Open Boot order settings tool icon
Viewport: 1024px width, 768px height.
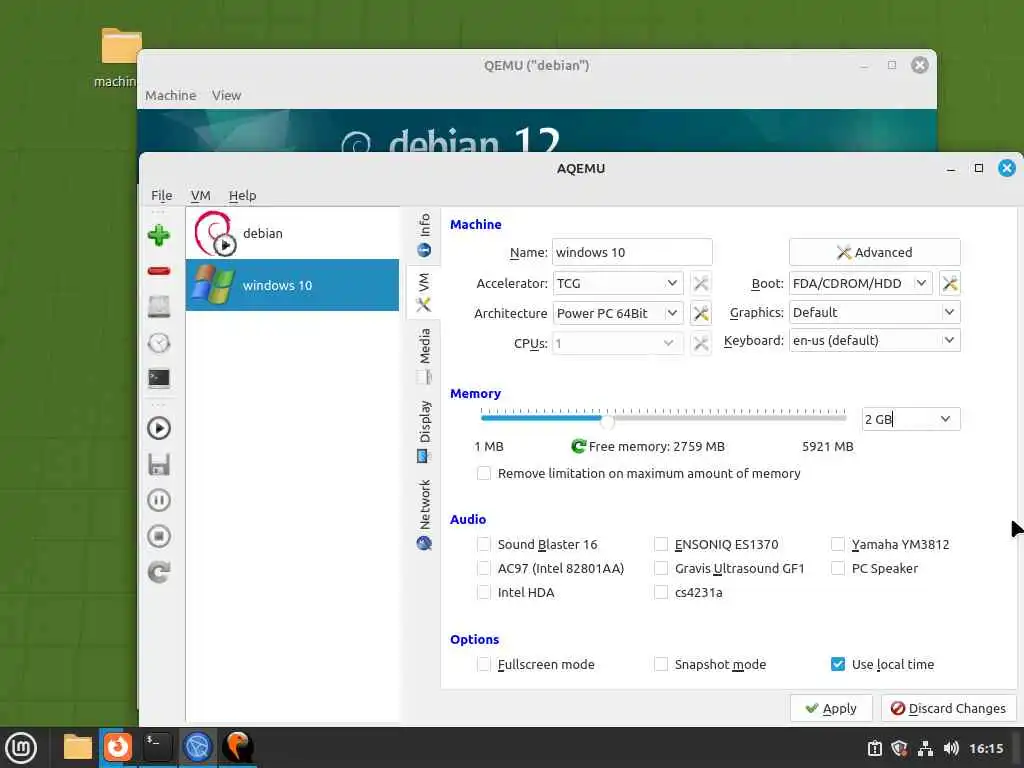pyautogui.click(x=950, y=283)
